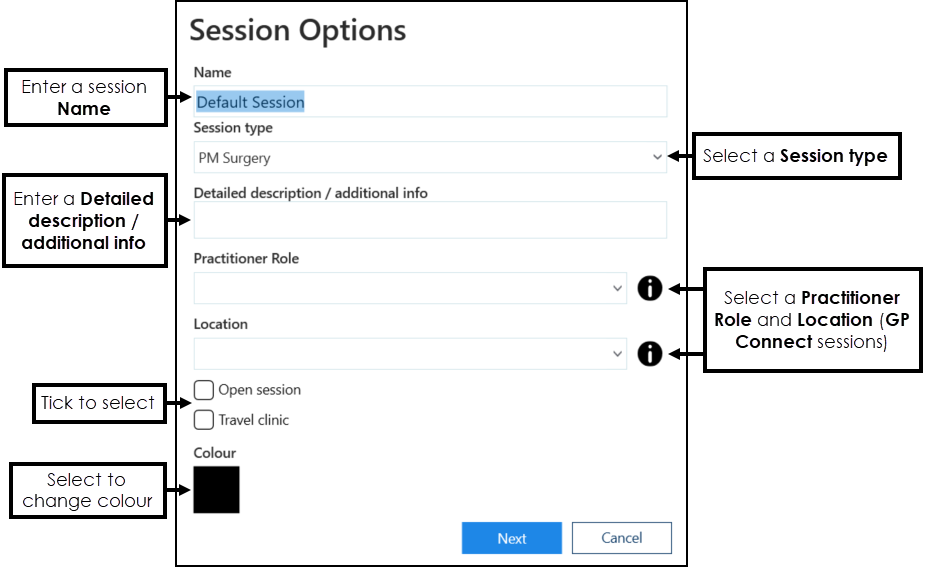Click the 'Enter a session Name' callout
925x567 pixels.
pyautogui.click(x=85, y=98)
